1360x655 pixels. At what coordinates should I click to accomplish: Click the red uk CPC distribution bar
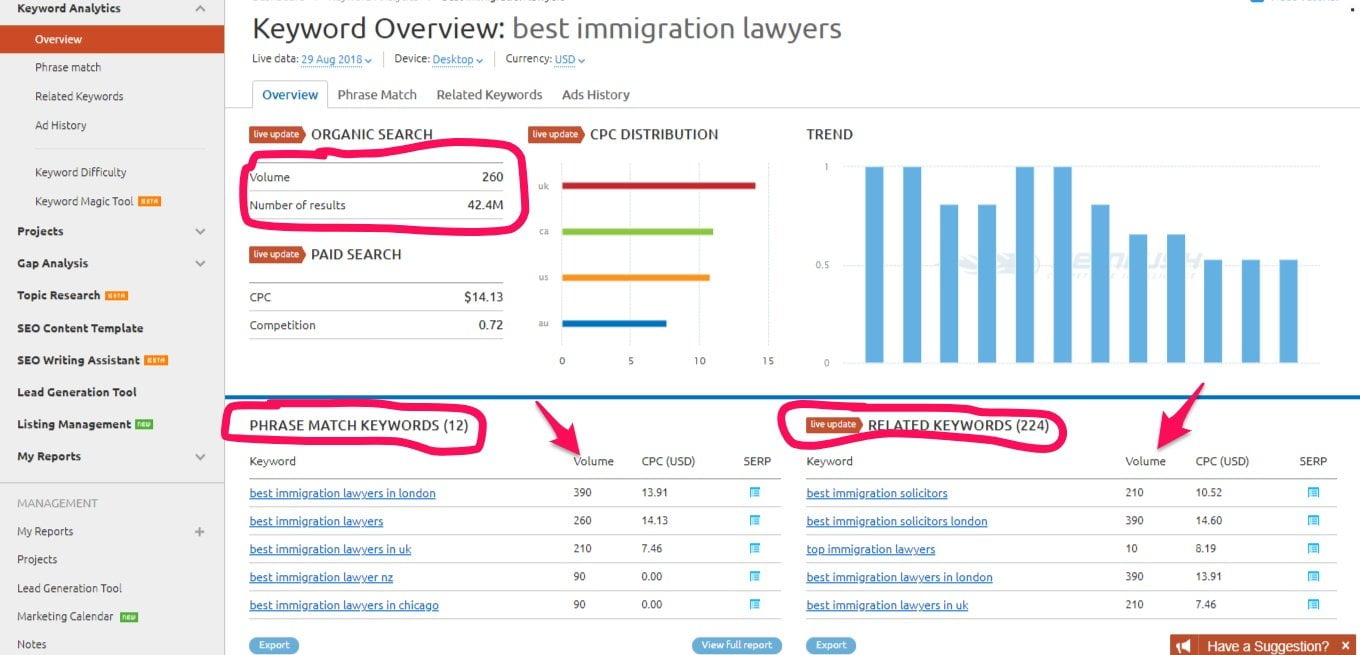[x=658, y=185]
